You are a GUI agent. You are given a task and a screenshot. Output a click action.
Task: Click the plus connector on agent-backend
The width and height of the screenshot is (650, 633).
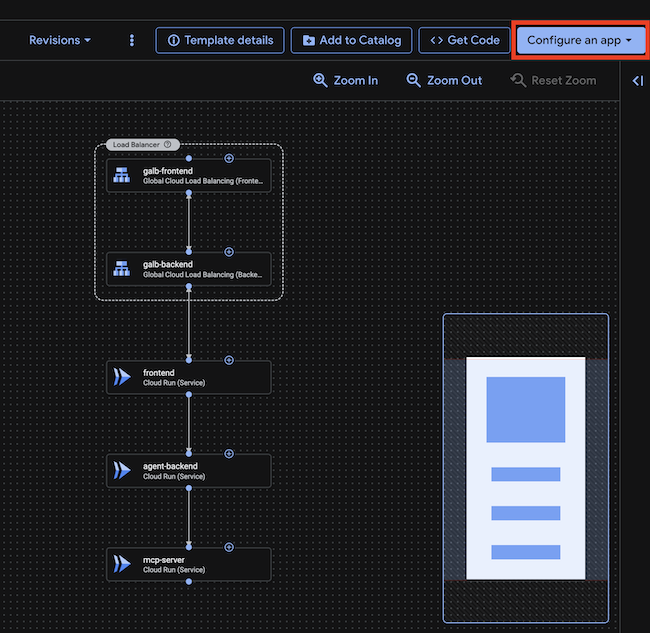(229, 454)
